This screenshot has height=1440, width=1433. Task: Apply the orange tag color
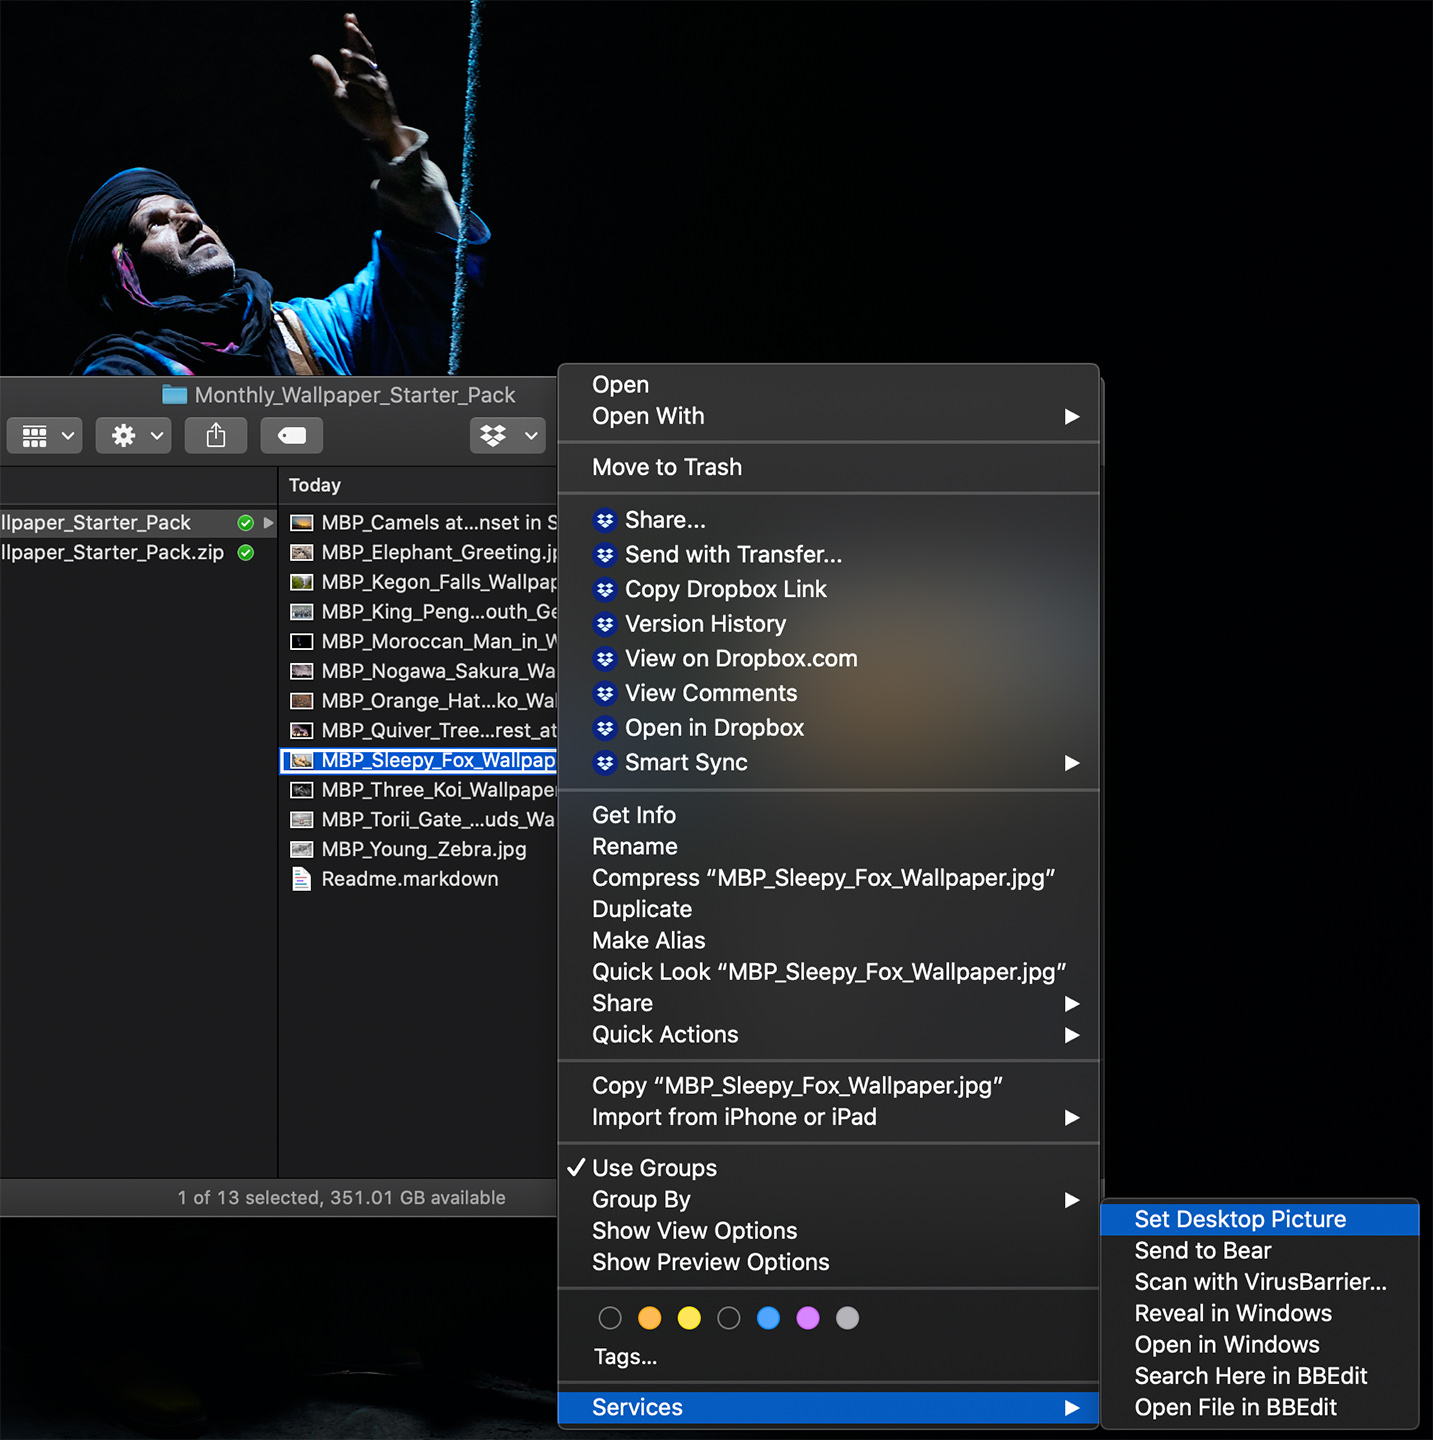point(650,1318)
